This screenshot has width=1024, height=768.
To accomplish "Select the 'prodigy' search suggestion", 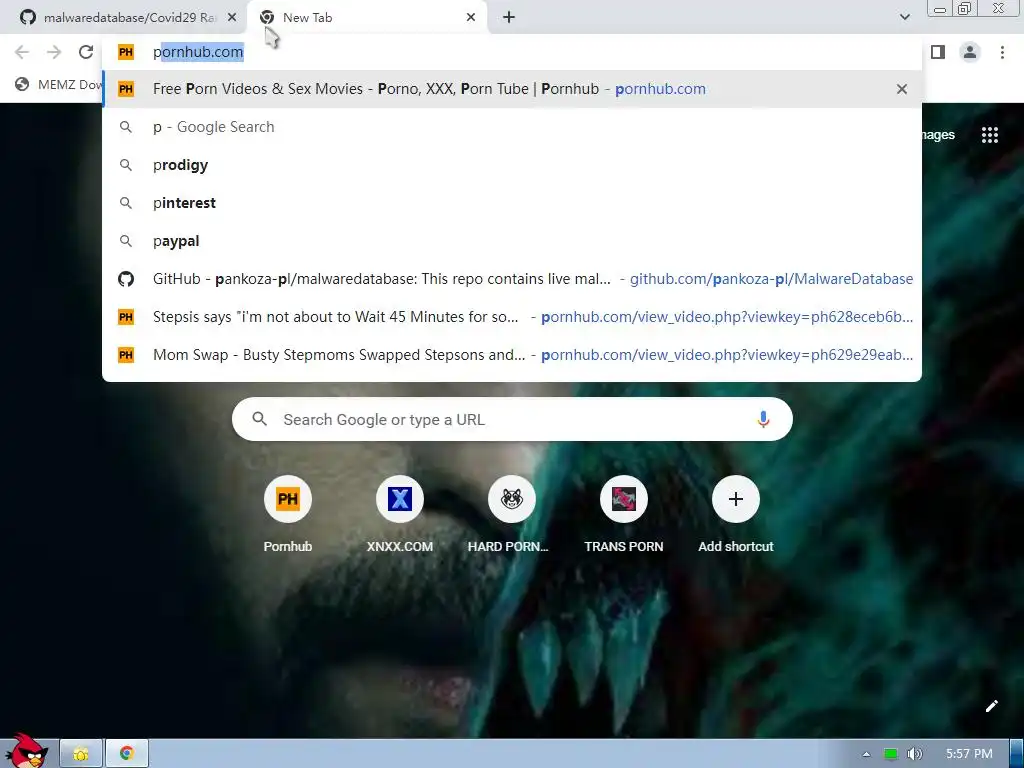I will point(511,165).
